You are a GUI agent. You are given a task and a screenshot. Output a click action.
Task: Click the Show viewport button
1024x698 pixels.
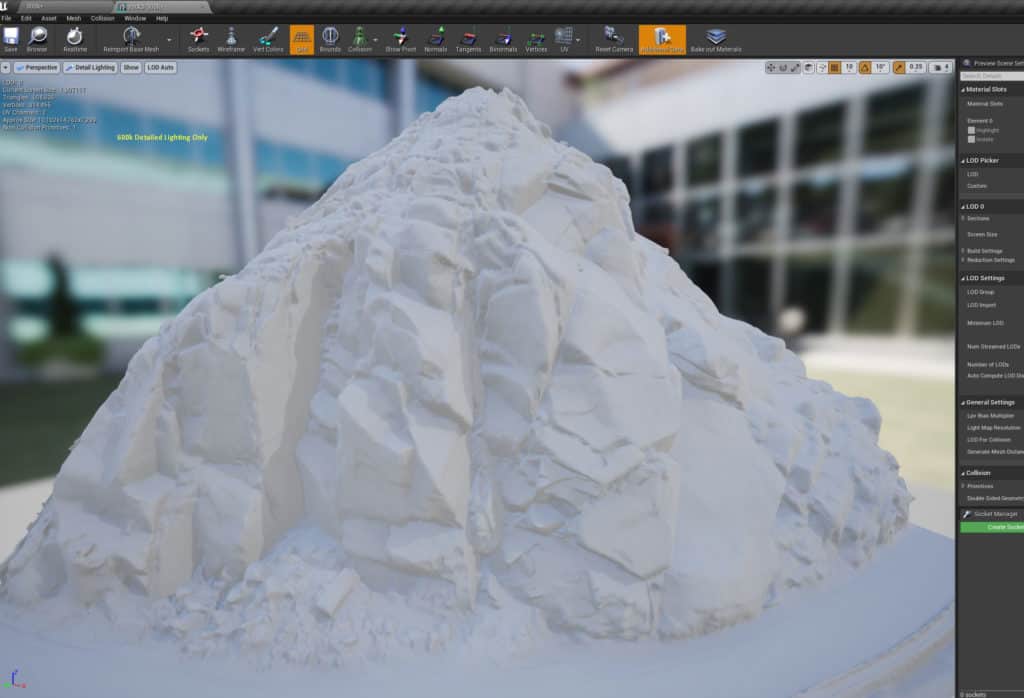click(x=131, y=67)
